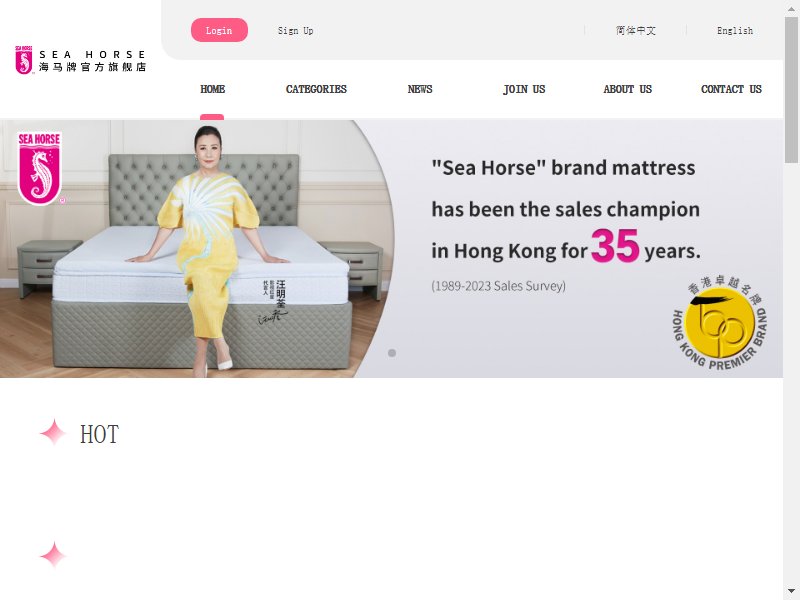Switch language to English
800x600 pixels.
coord(735,31)
